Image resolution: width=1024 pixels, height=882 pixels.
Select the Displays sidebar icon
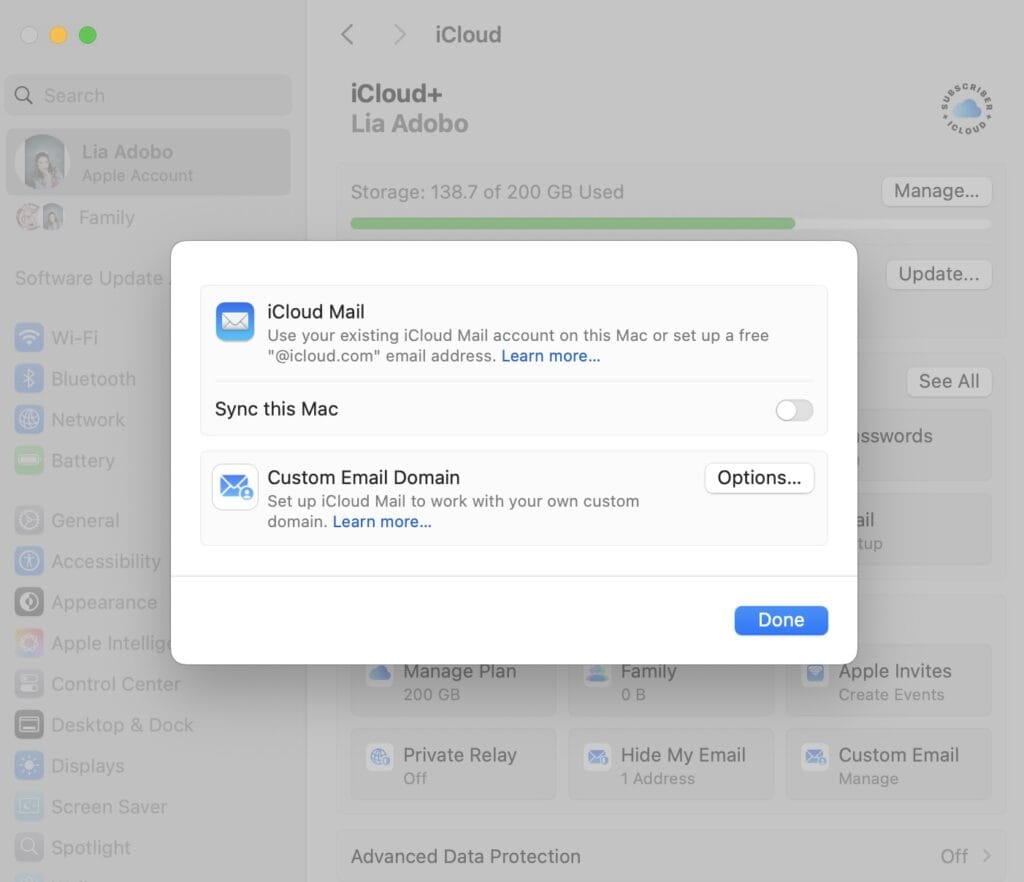pos(28,765)
